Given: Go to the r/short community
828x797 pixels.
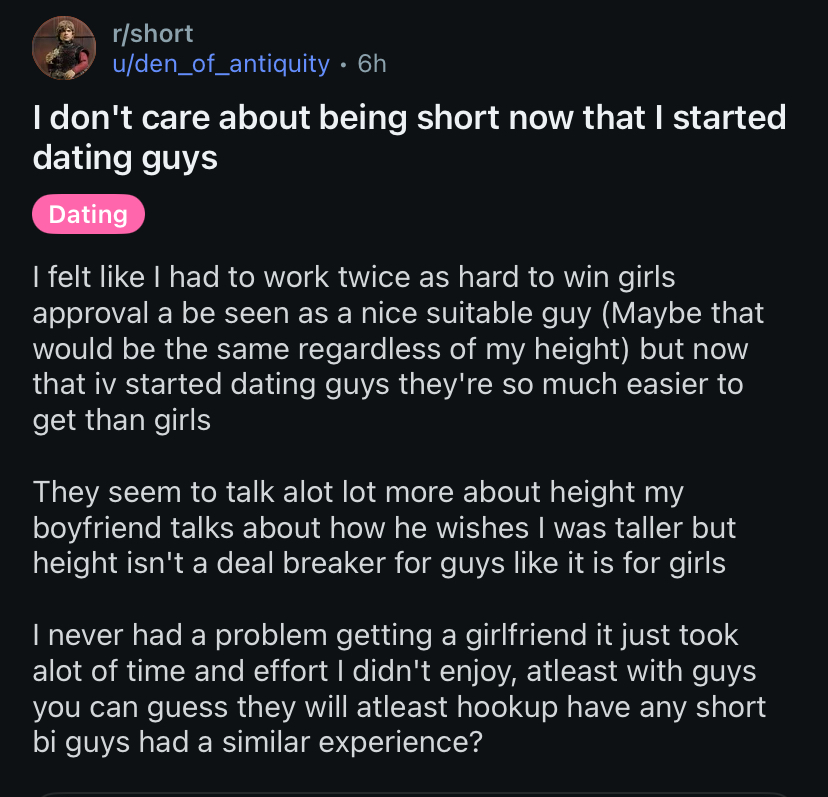Looking at the screenshot, I should point(153,34).
